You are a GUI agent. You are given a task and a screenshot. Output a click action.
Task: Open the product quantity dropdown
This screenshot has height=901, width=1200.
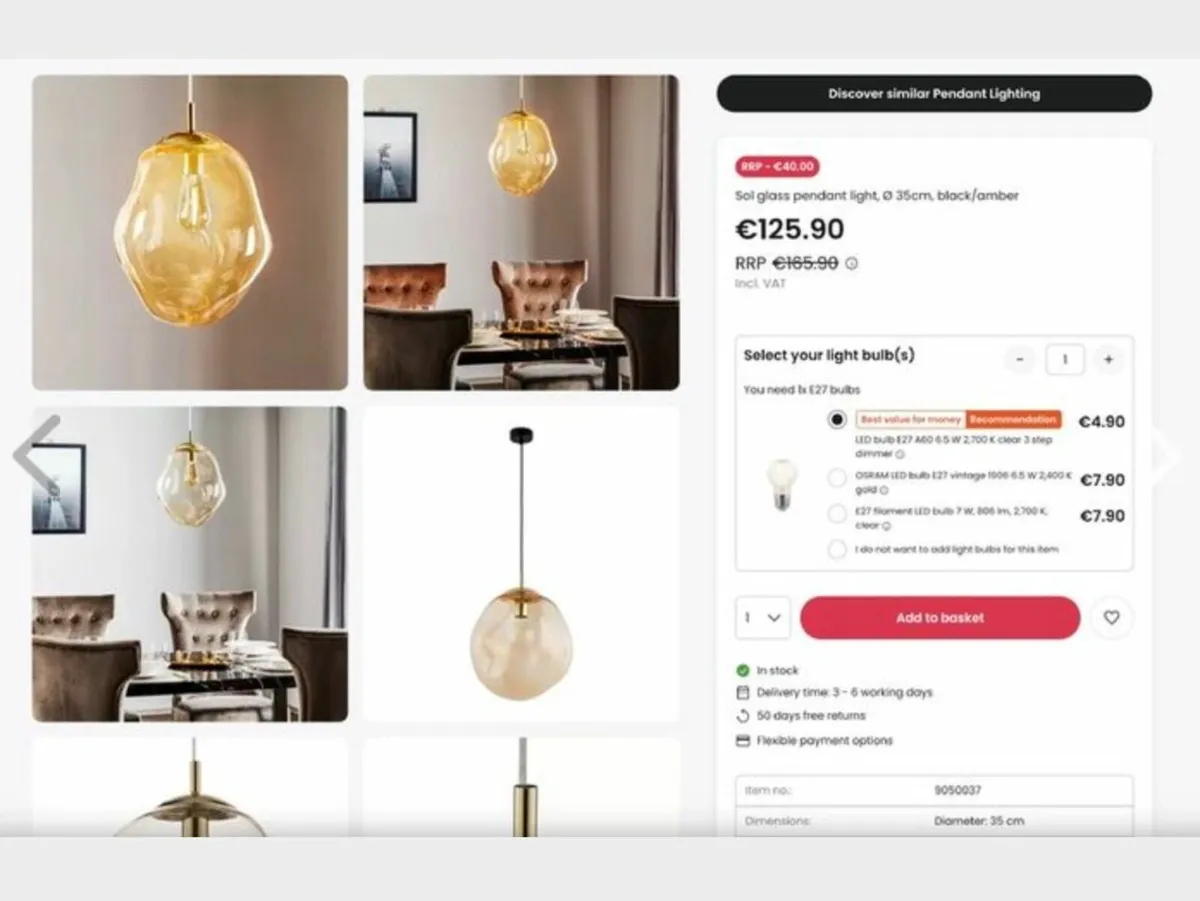click(763, 618)
